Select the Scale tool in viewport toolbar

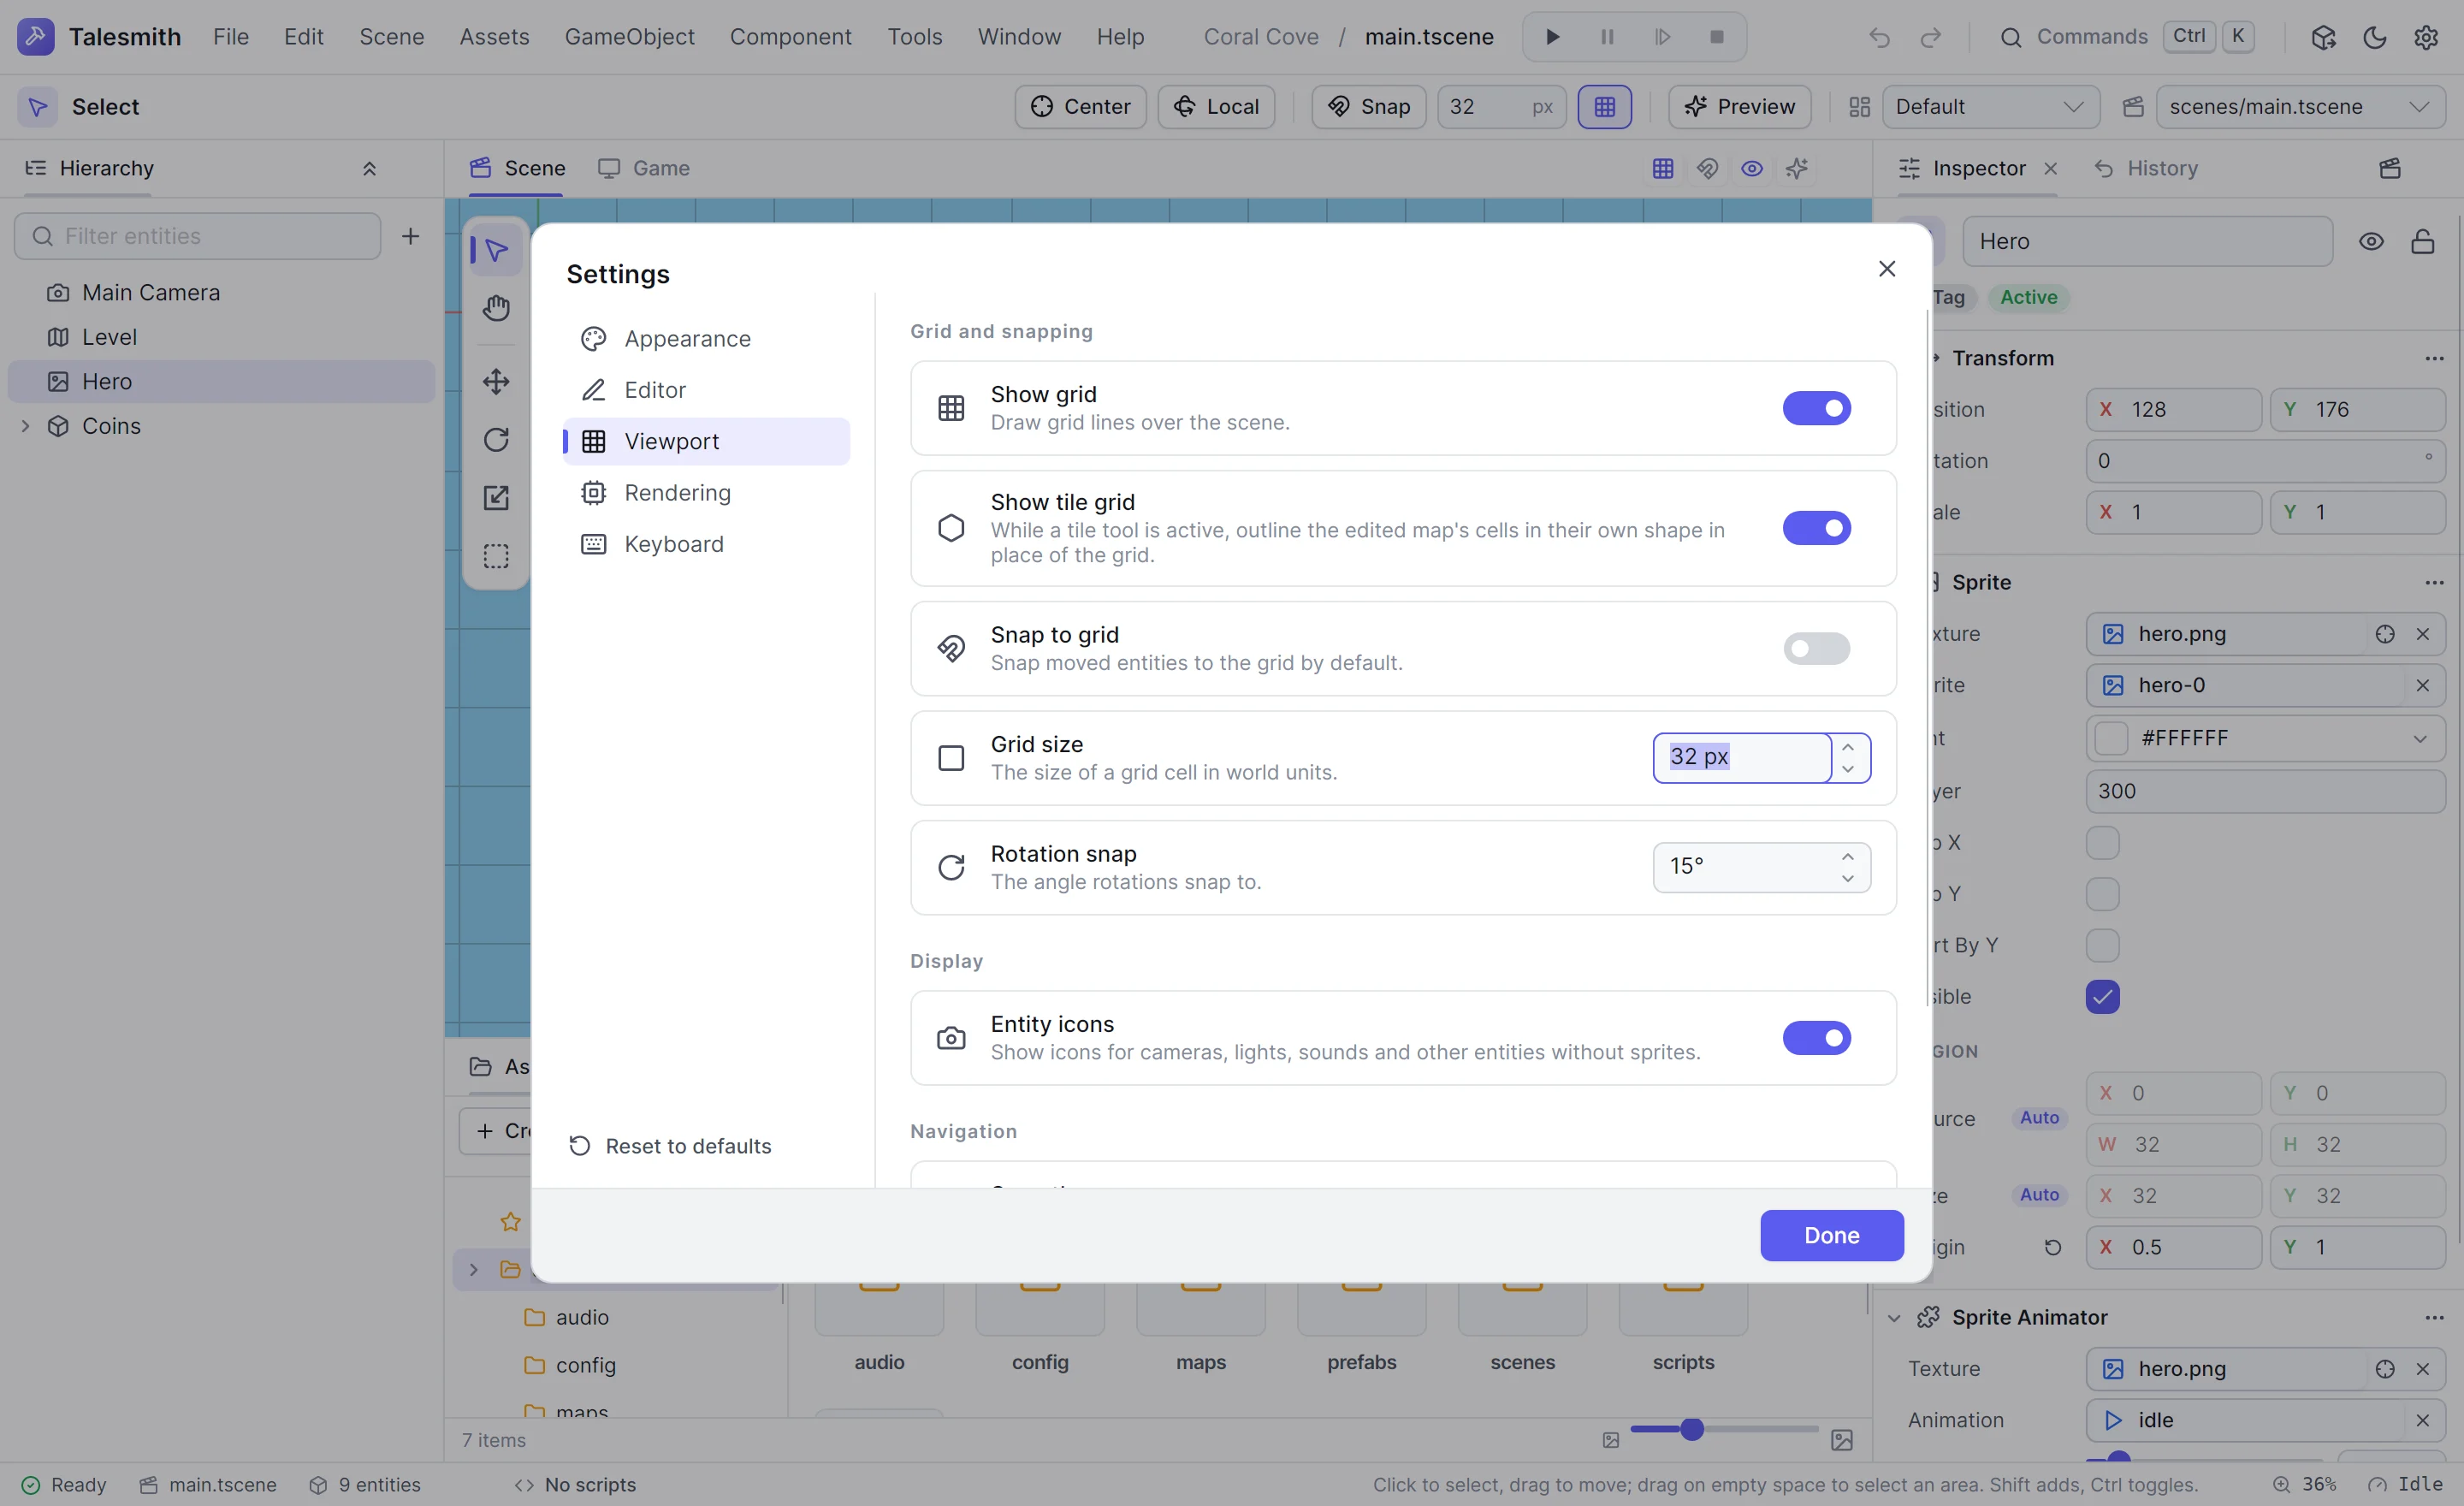tap(496, 498)
